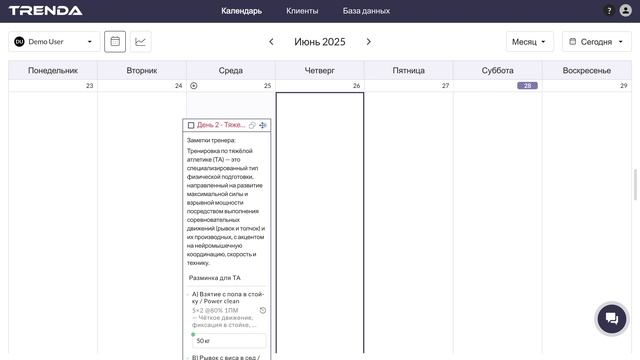Viewport: 640px width, 360px height.
Task: Click the Воскресенье column header
Action: (x=587, y=70)
